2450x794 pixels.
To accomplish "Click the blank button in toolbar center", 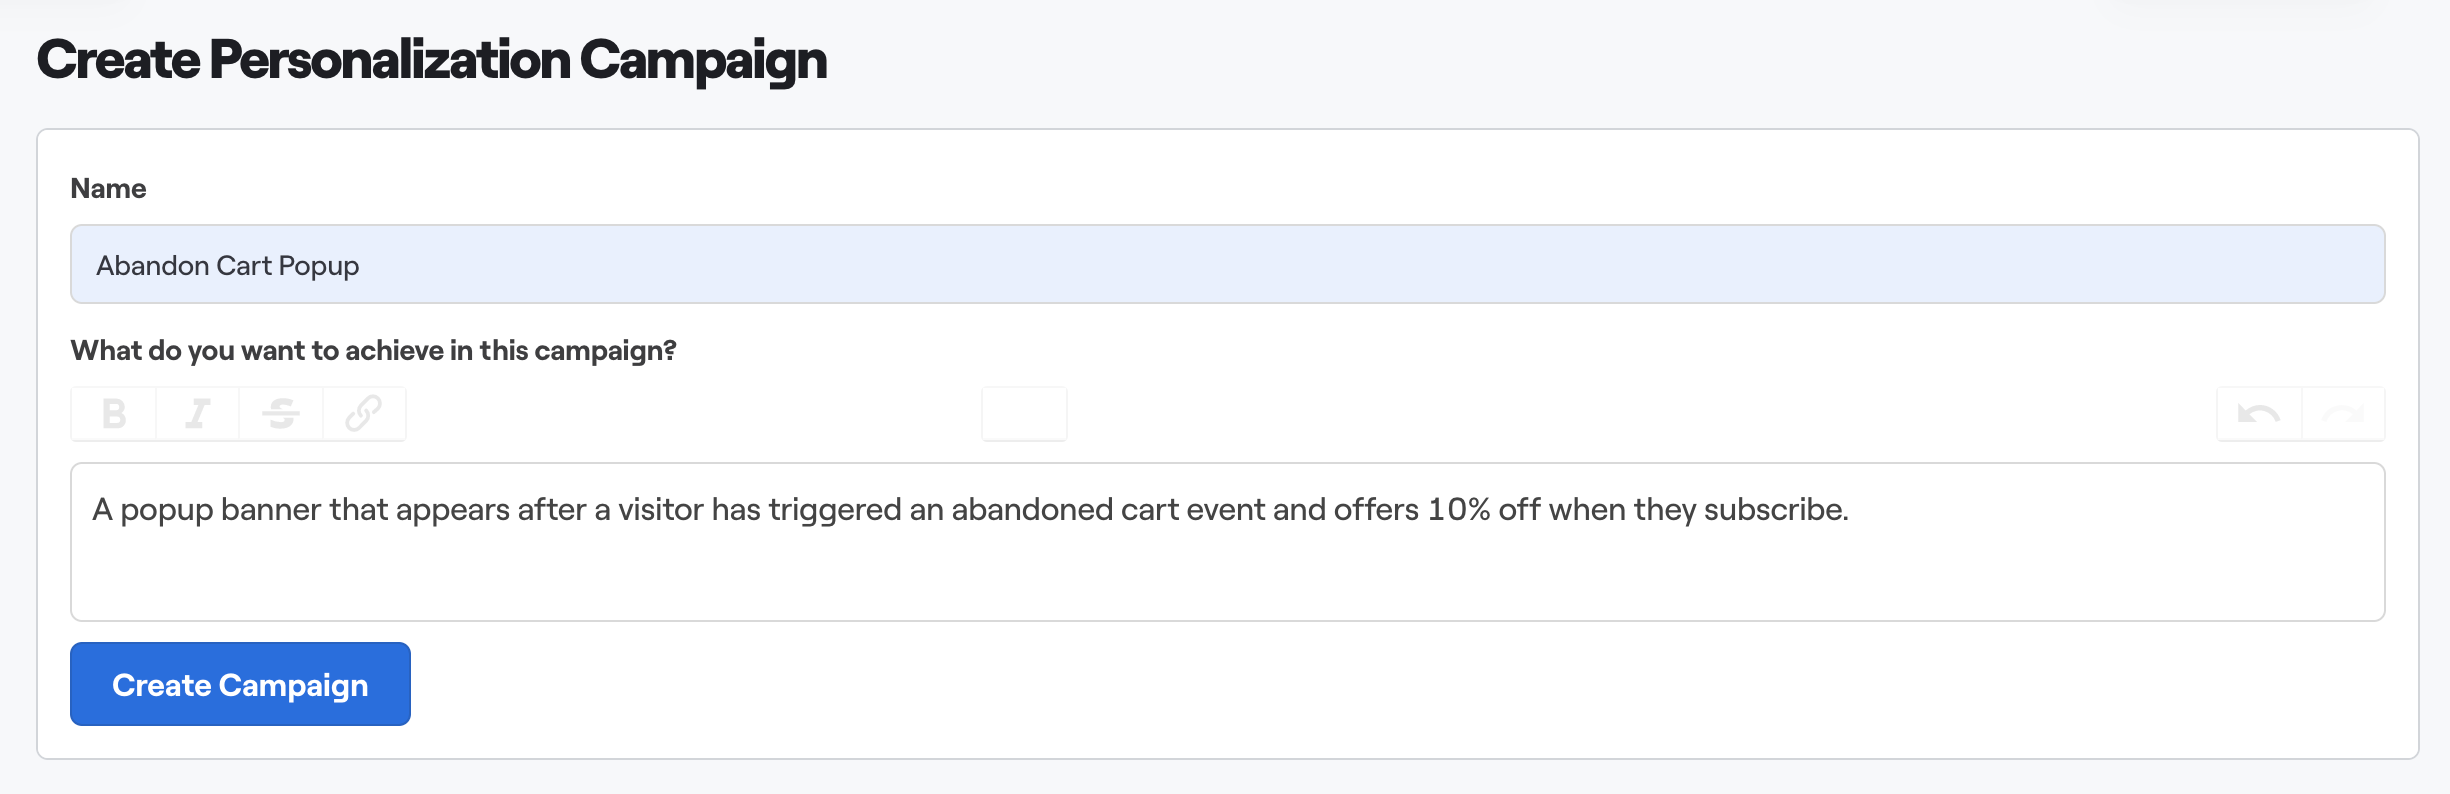I will pyautogui.click(x=1024, y=413).
